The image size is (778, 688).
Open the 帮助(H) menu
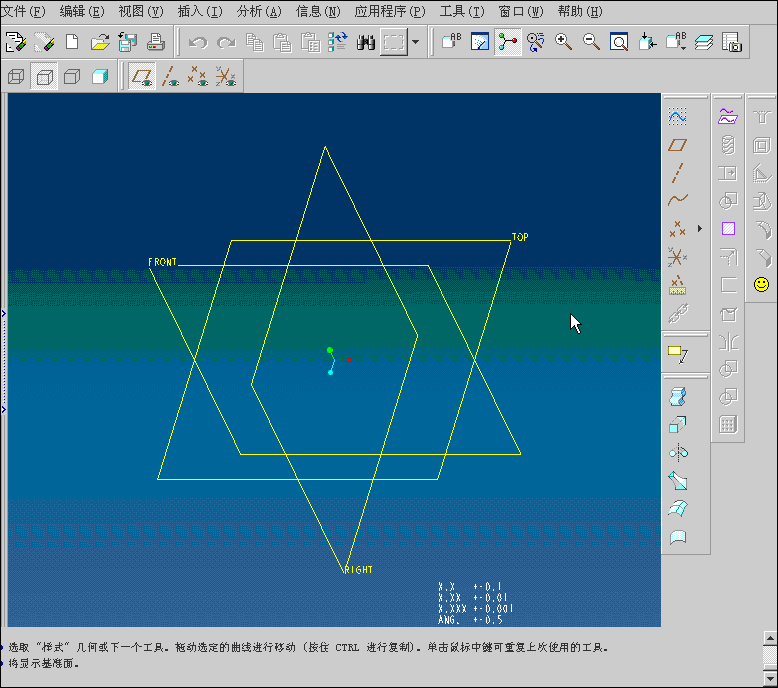point(580,11)
